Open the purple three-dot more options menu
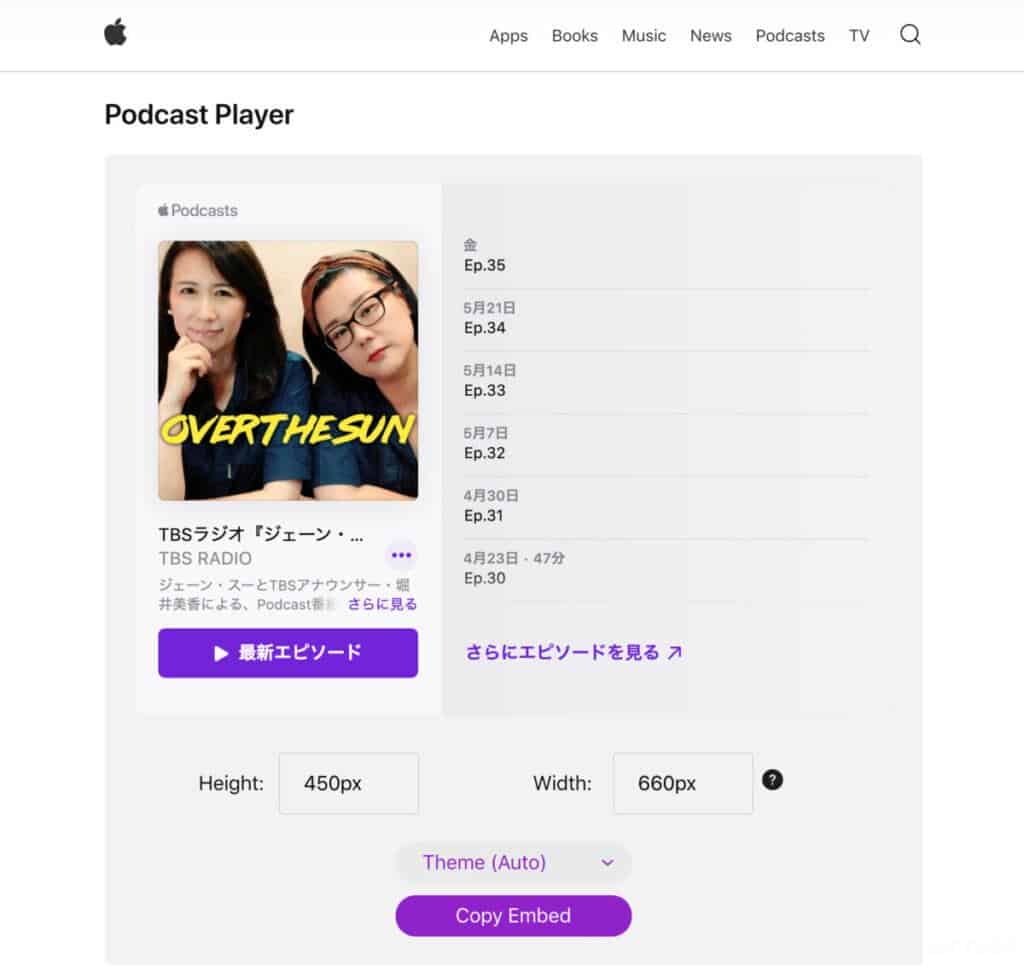The image size is (1024, 972). coord(401,555)
